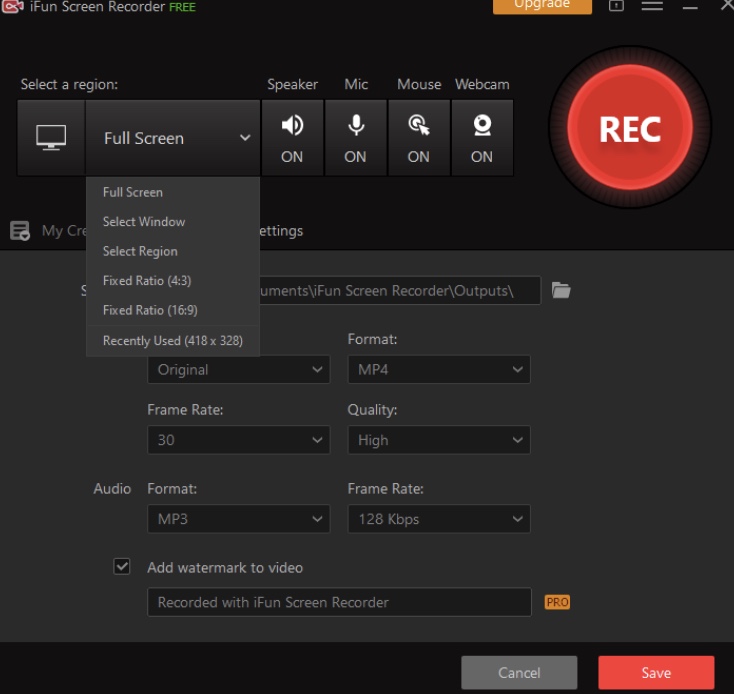Viewport: 734px width, 694px height.
Task: Start recording with the REC button
Action: coord(629,129)
